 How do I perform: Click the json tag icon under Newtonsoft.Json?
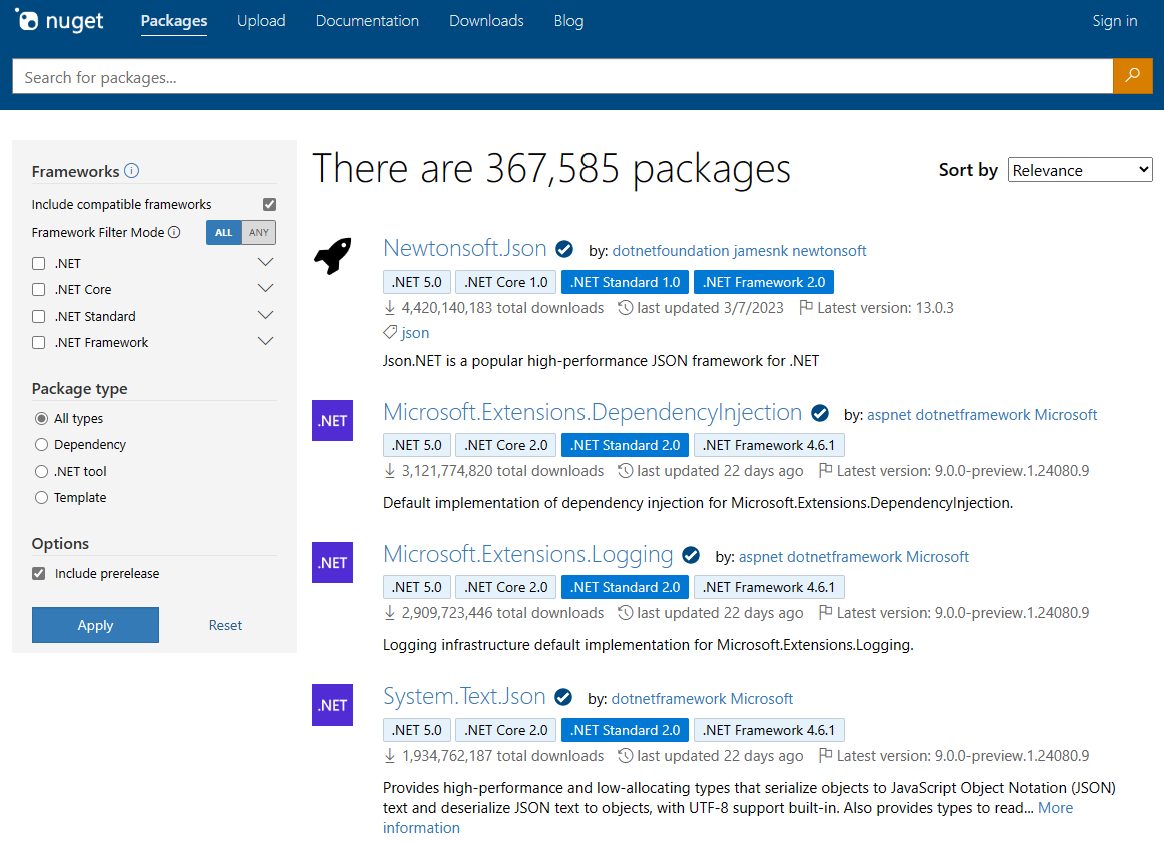tap(389, 332)
